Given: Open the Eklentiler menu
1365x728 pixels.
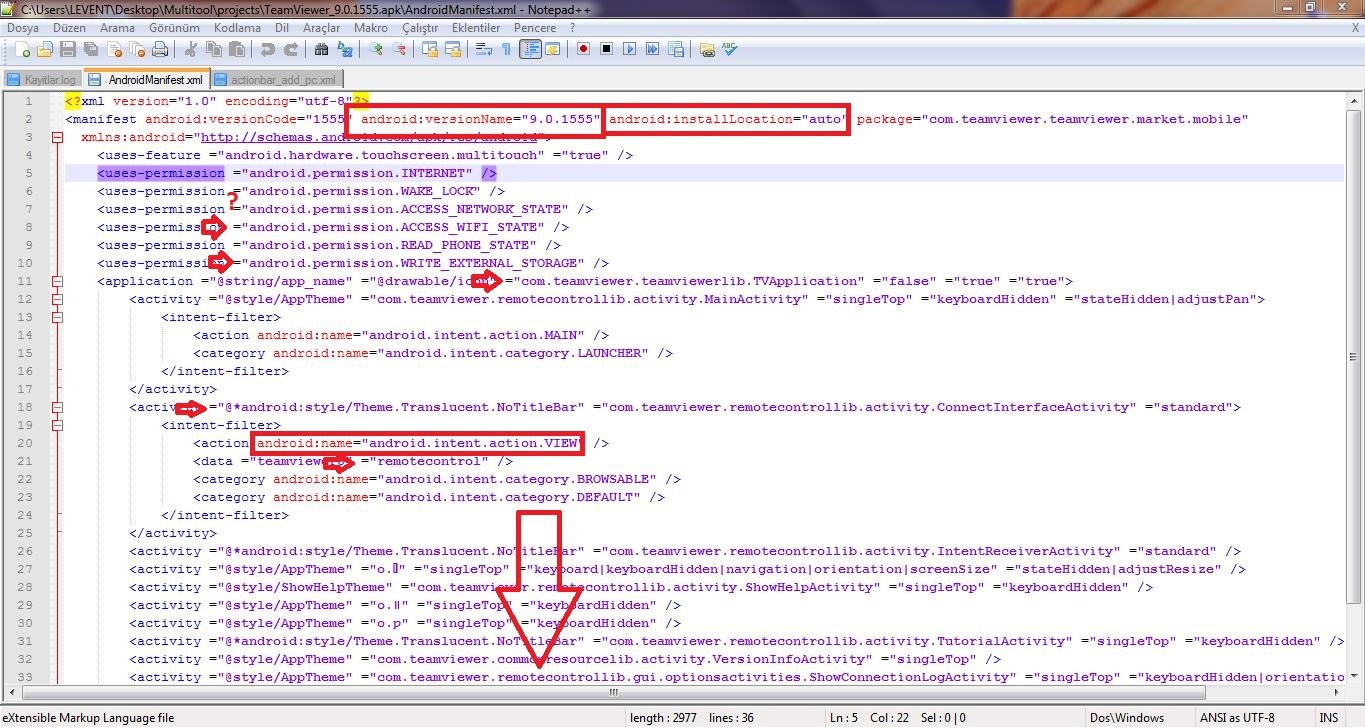Looking at the screenshot, I should click(x=476, y=28).
